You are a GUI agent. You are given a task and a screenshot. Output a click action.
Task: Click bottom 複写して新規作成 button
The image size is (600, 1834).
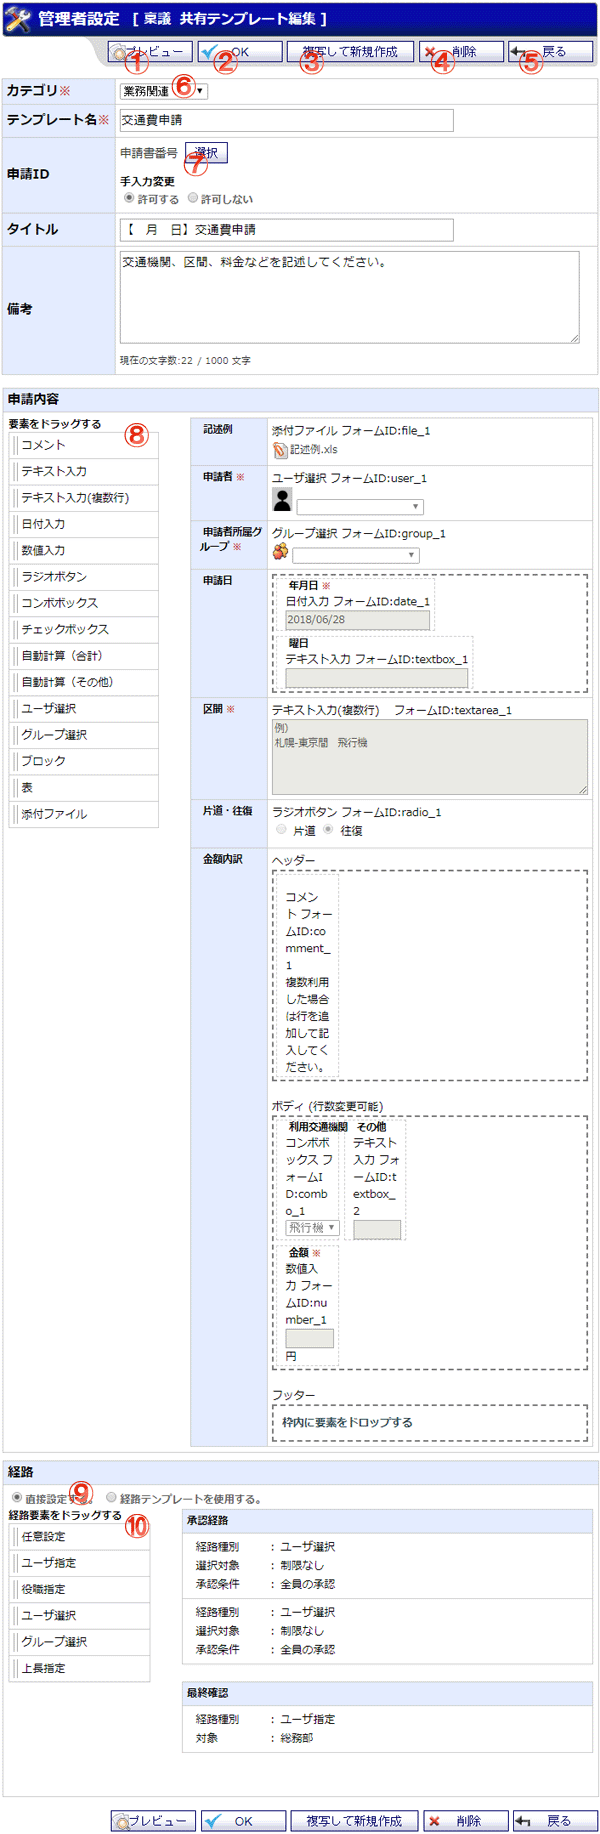354,1821
